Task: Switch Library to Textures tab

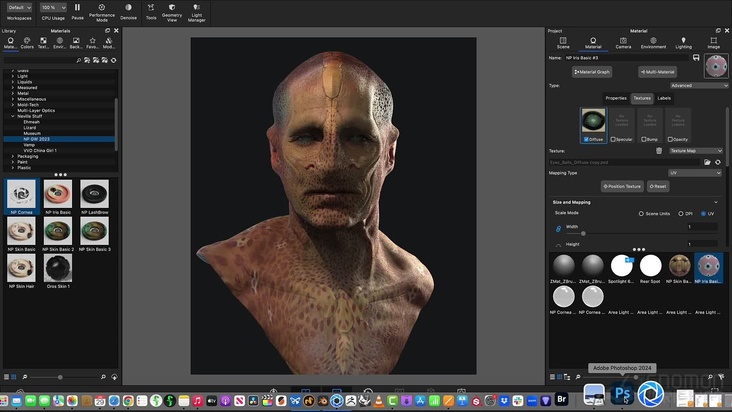Action: tap(43, 43)
